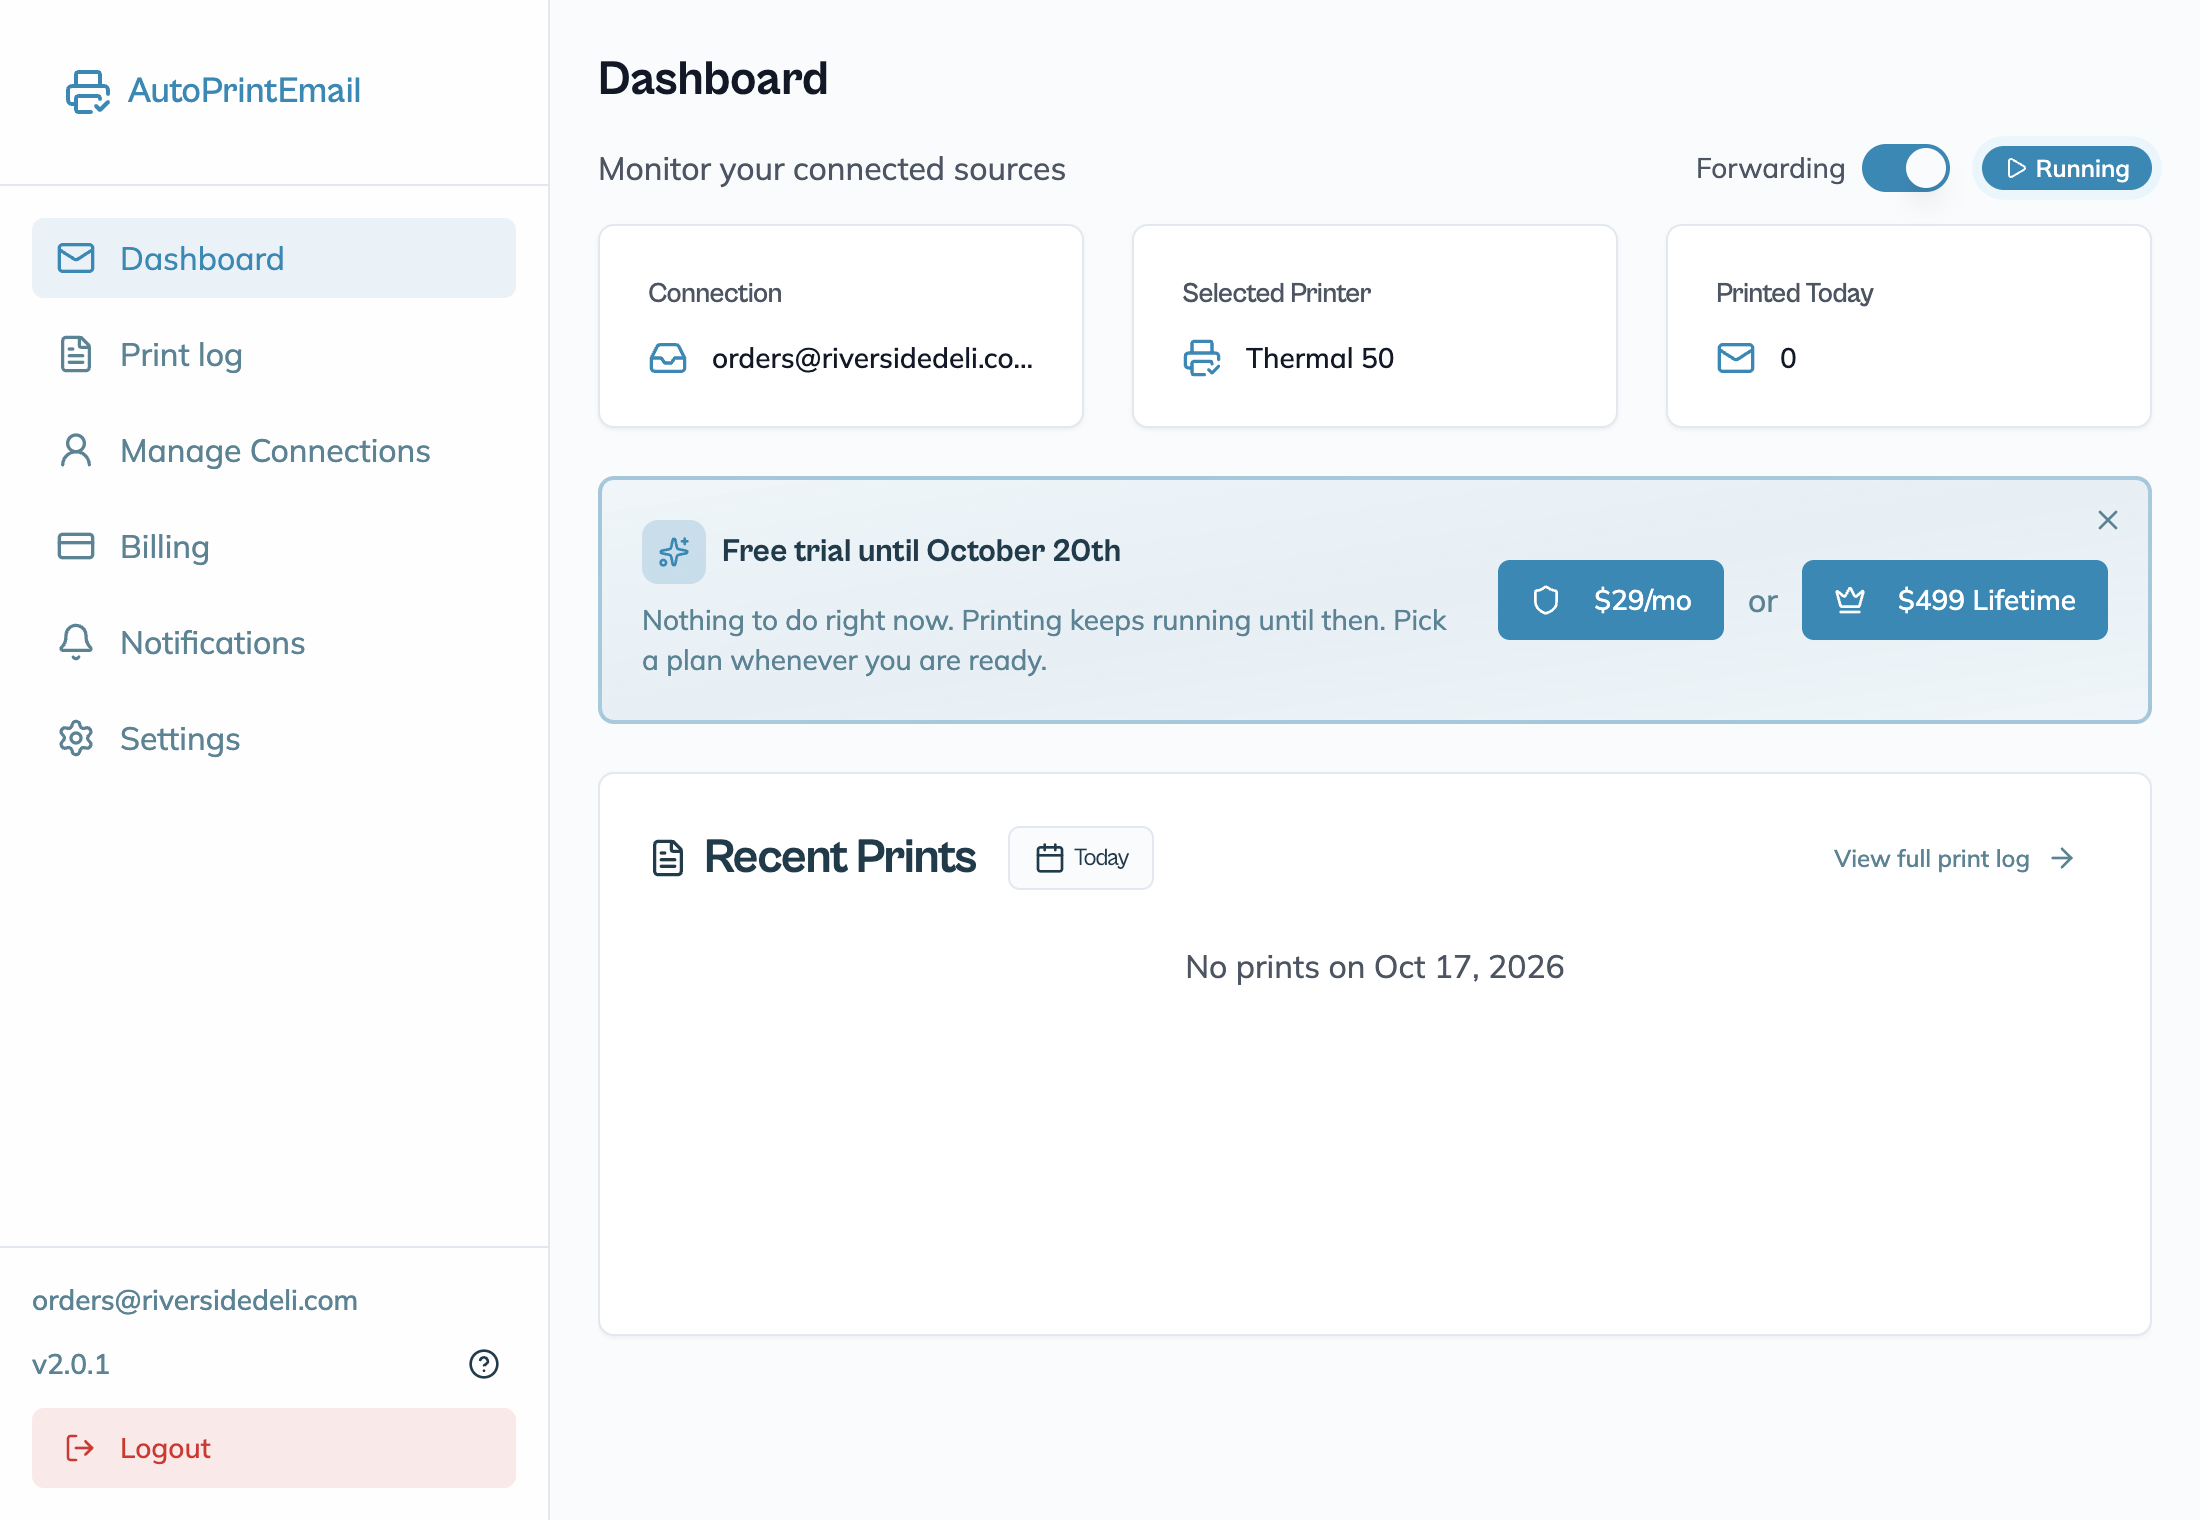The height and width of the screenshot is (1520, 2200).
Task: Click the orders@riversidedeli.co... connection address
Action: coord(872,358)
